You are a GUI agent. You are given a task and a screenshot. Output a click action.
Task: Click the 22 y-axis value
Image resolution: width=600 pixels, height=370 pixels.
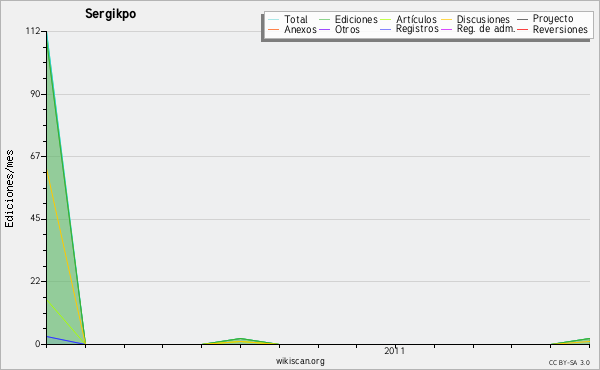36,281
